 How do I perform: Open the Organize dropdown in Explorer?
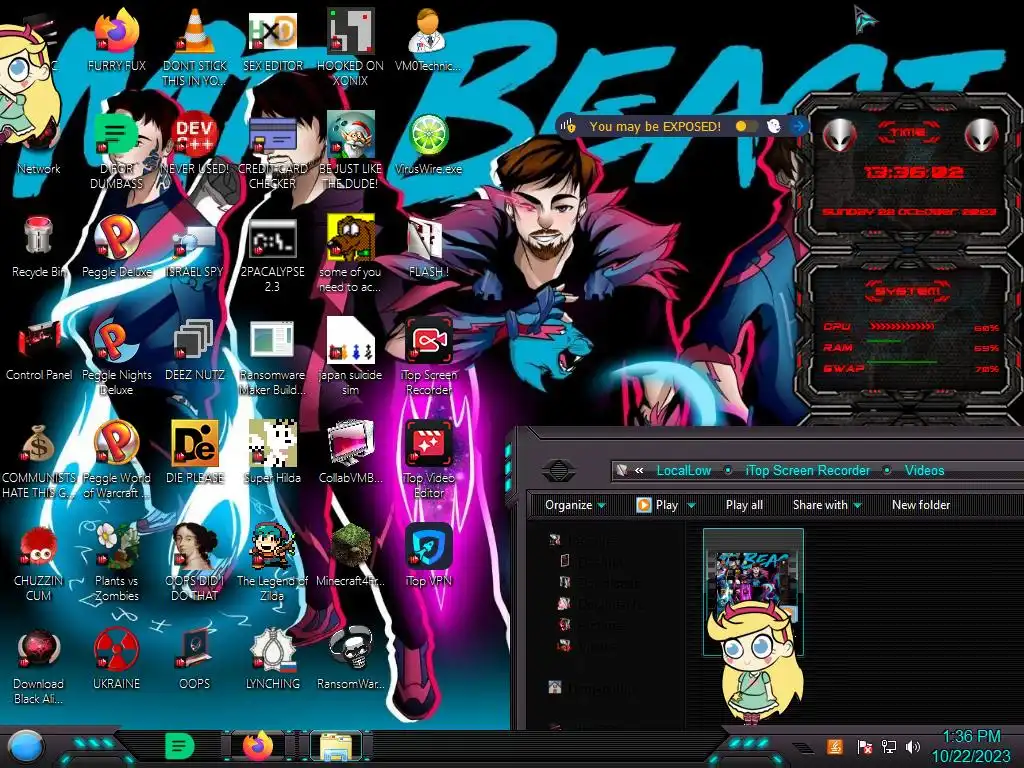click(x=575, y=505)
